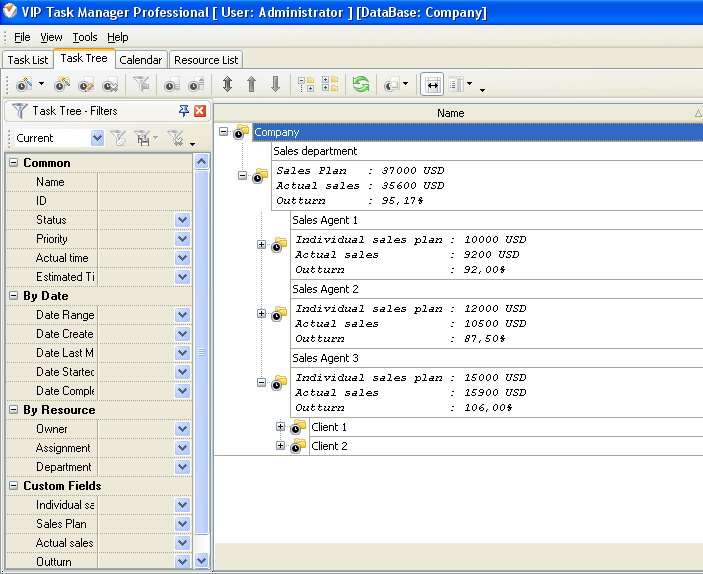This screenshot has width=703, height=574.
Task: Select the Company row in tree
Action: tap(477, 132)
